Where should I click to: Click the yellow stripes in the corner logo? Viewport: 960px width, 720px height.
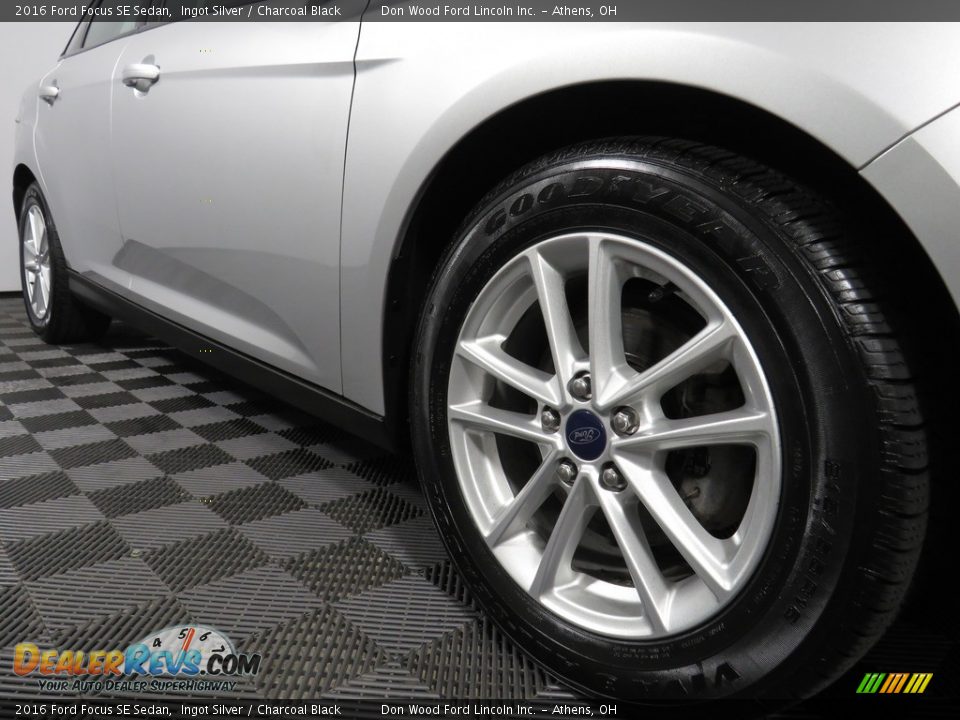(x=918, y=683)
